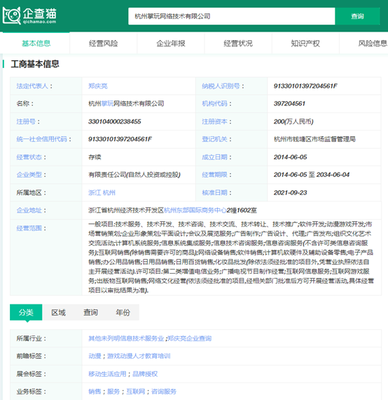Click company type value 有限责任公司(自然人投资或控股)
The image size is (388, 400).
[134, 175]
